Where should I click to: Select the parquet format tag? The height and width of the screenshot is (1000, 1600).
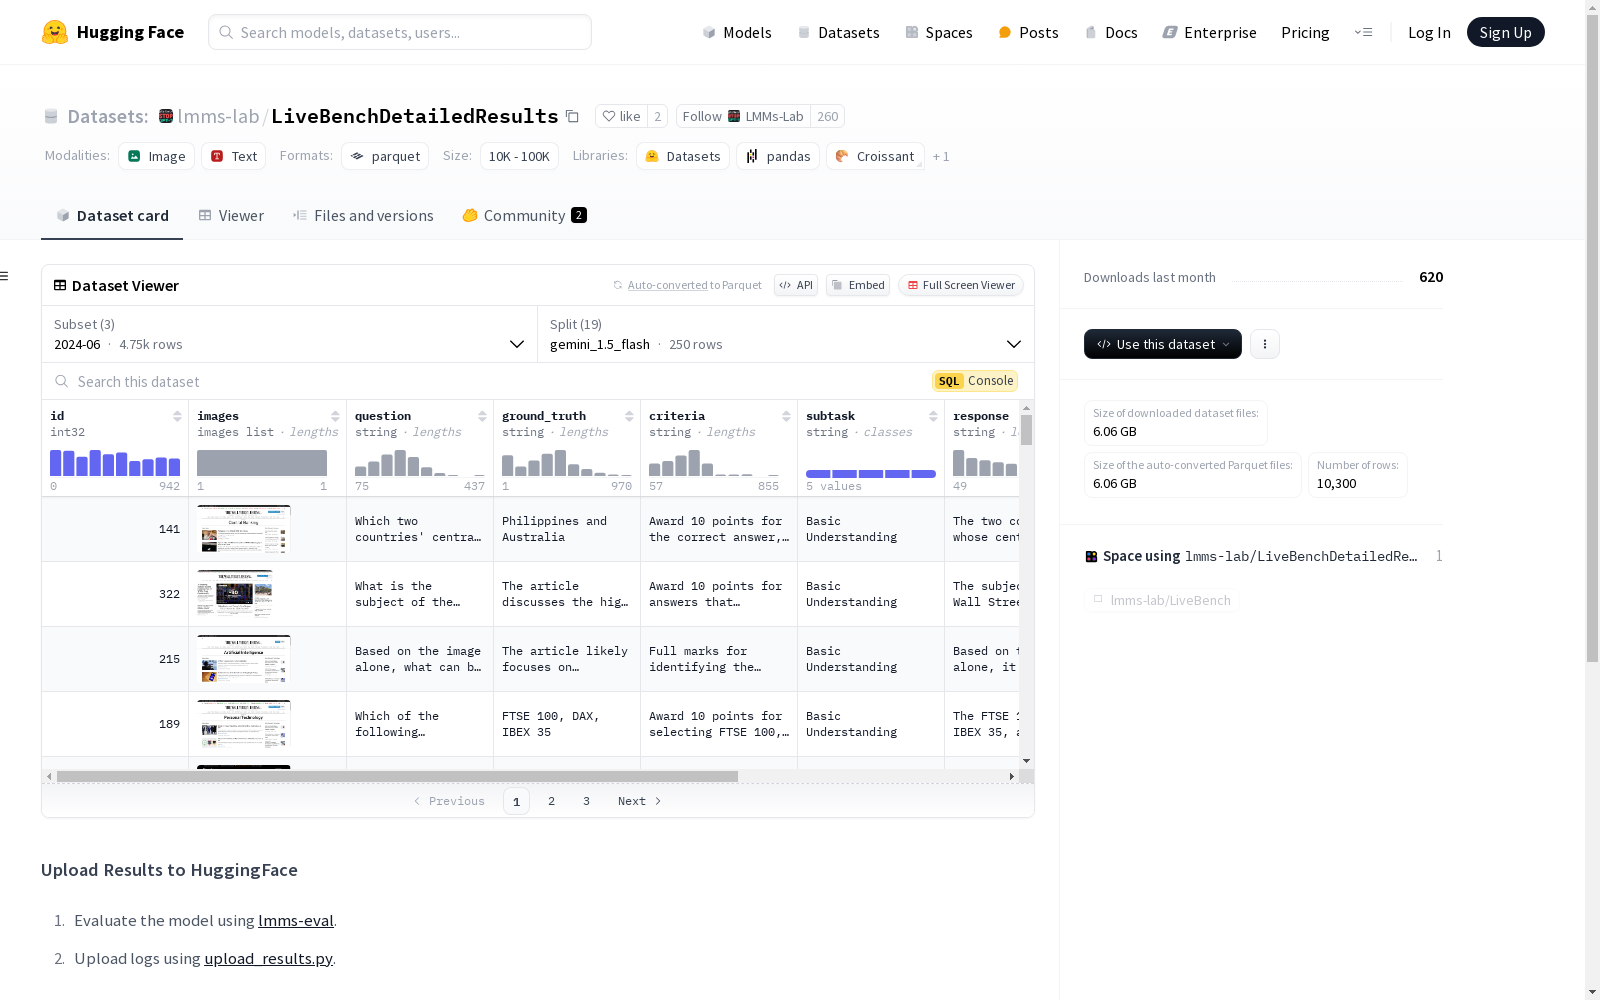point(385,156)
